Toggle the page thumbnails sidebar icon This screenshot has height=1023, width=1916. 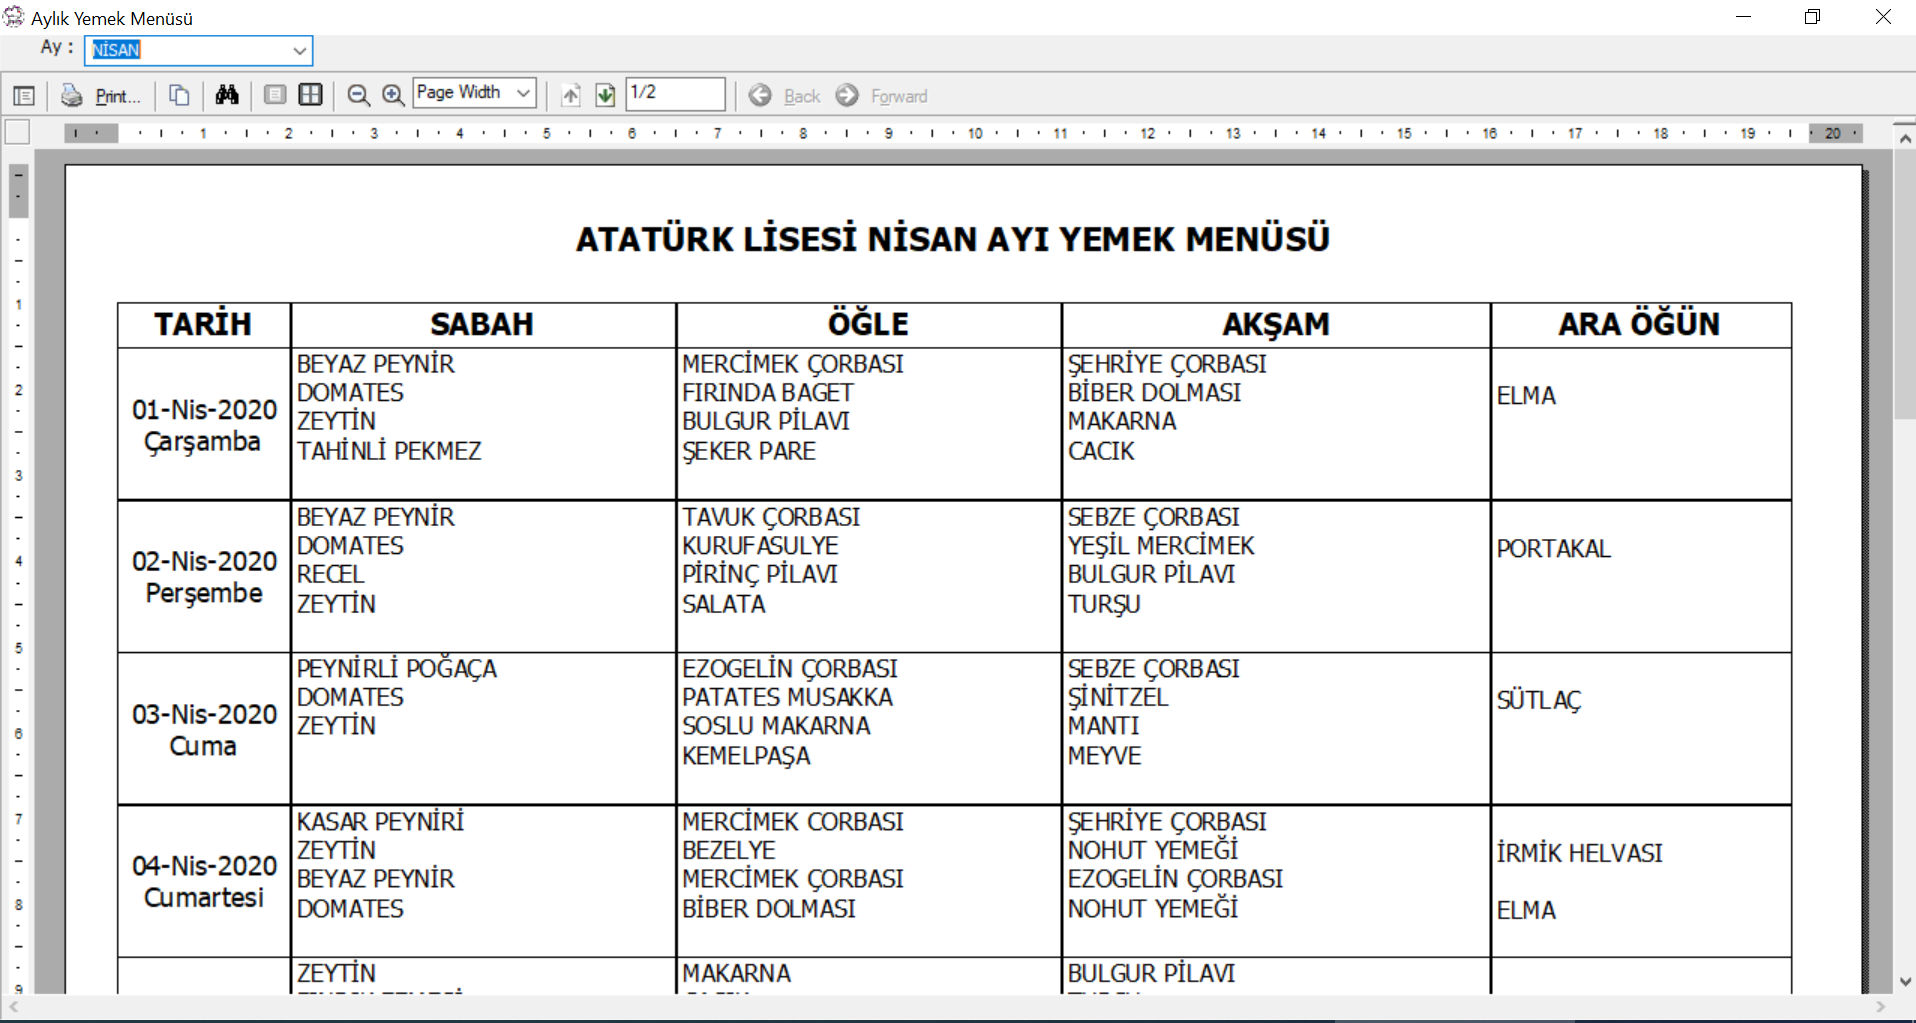(x=24, y=96)
